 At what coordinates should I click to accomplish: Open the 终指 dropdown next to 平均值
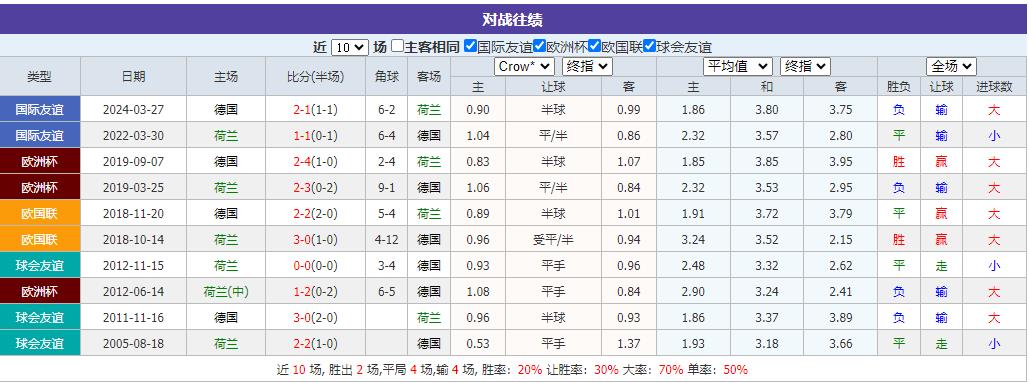pyautogui.click(x=805, y=66)
